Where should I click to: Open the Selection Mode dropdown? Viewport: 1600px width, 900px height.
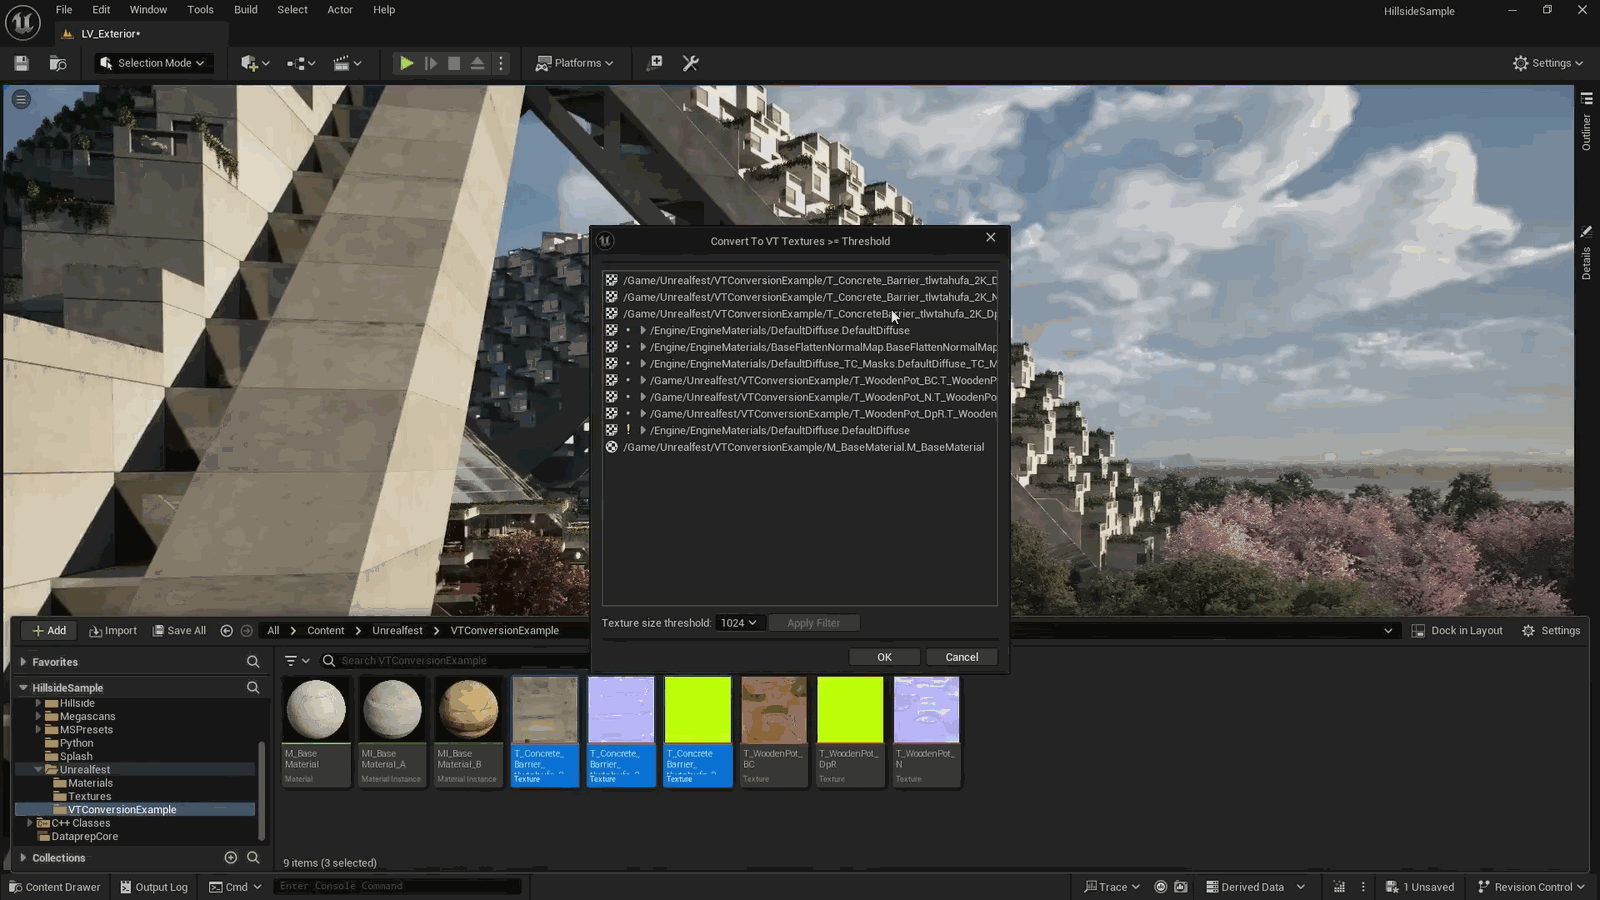click(153, 63)
